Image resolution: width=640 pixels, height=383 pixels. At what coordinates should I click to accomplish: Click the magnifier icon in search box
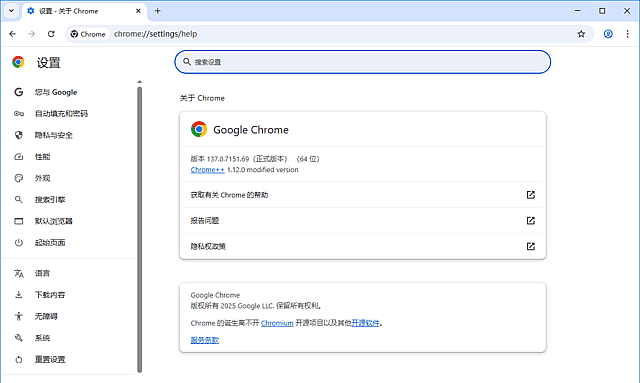point(187,62)
